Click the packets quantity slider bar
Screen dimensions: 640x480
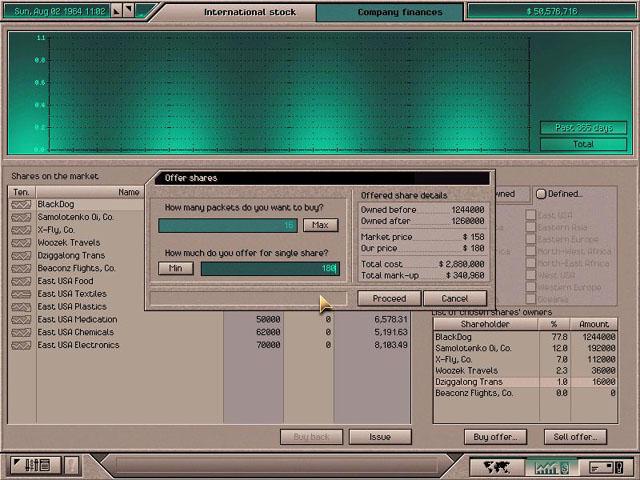228,225
